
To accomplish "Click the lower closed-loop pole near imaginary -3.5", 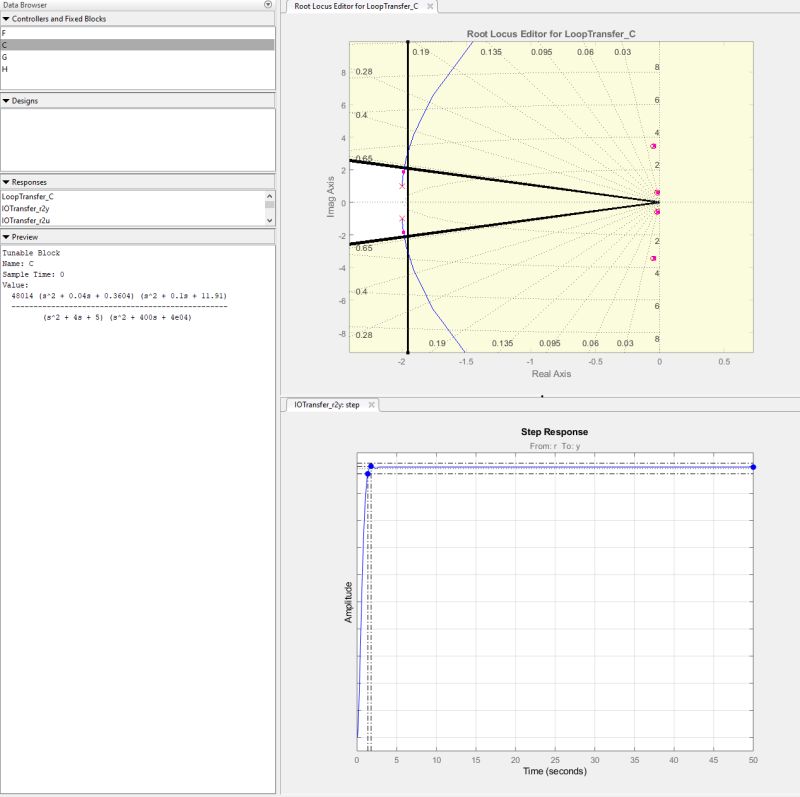I will click(x=653, y=258).
